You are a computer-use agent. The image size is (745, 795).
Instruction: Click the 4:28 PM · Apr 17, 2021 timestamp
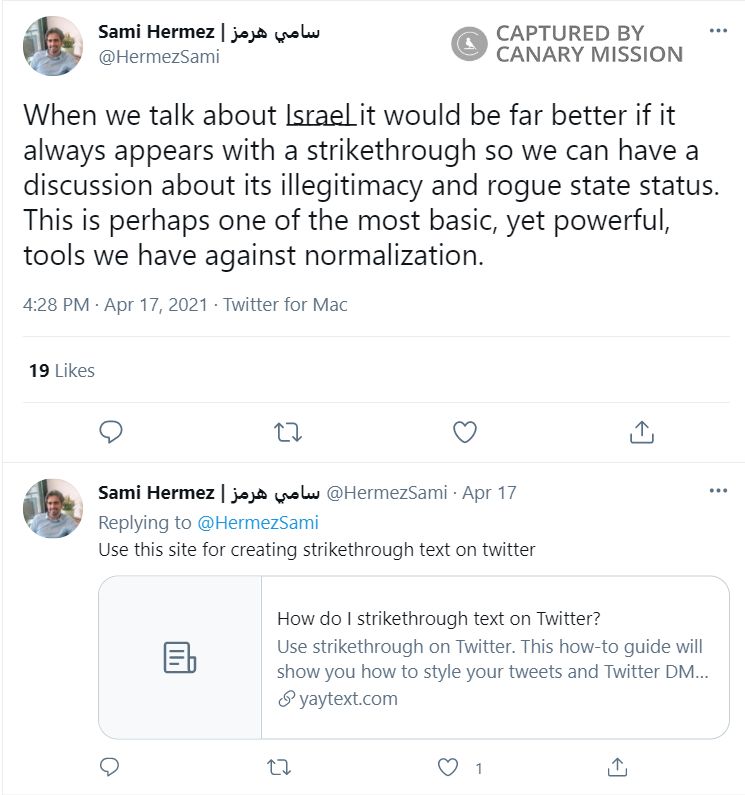click(x=115, y=305)
